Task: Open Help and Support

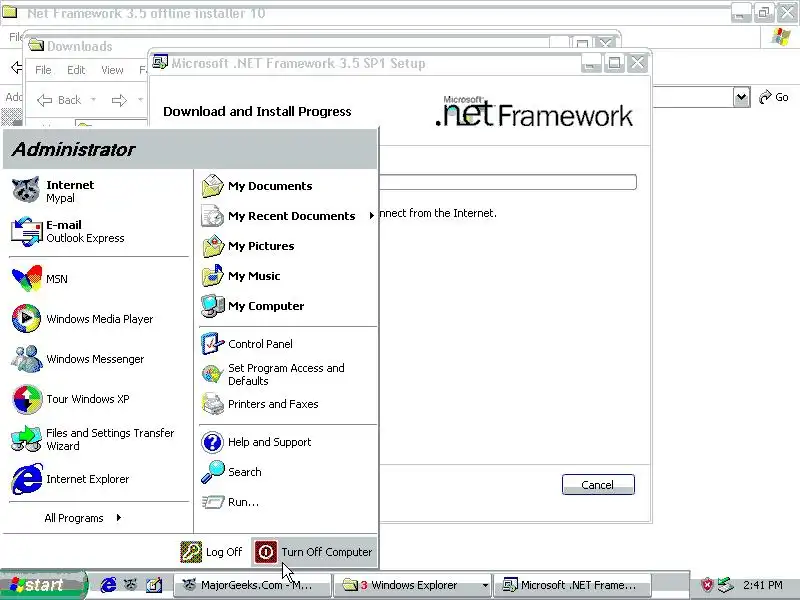Action: coord(288,442)
